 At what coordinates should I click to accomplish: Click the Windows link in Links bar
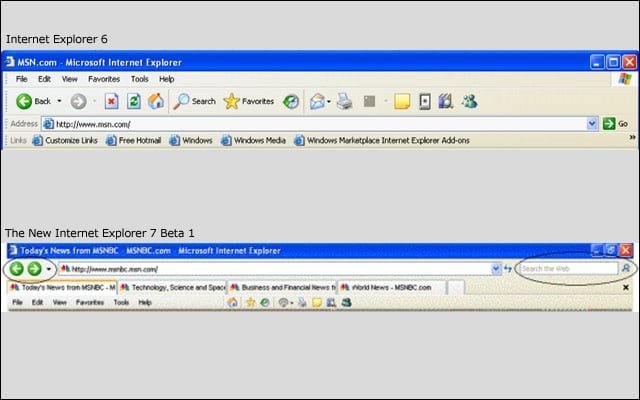[x=191, y=140]
